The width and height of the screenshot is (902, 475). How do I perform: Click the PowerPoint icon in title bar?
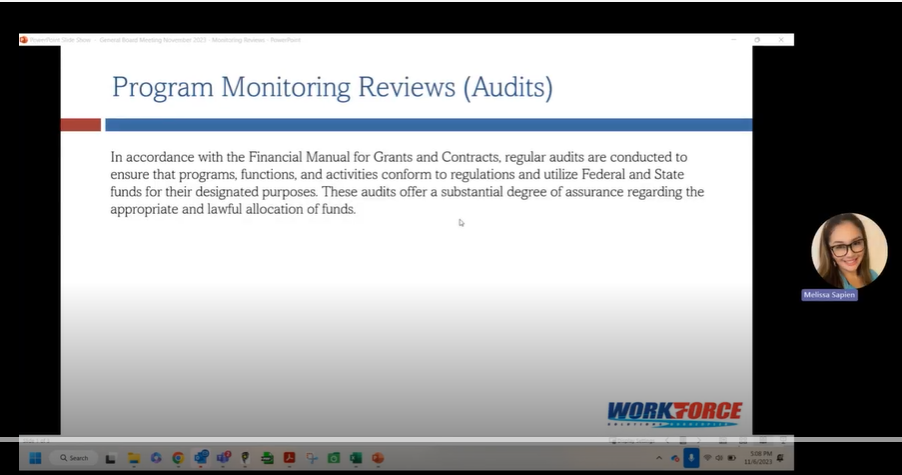pyautogui.click(x=24, y=40)
